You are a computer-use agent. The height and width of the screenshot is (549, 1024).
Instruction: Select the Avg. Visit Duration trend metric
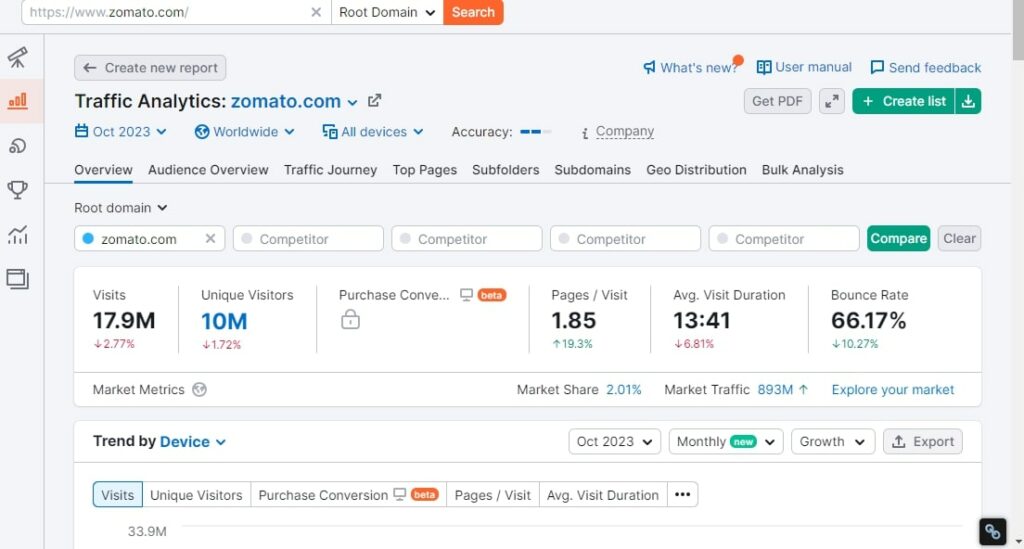603,495
